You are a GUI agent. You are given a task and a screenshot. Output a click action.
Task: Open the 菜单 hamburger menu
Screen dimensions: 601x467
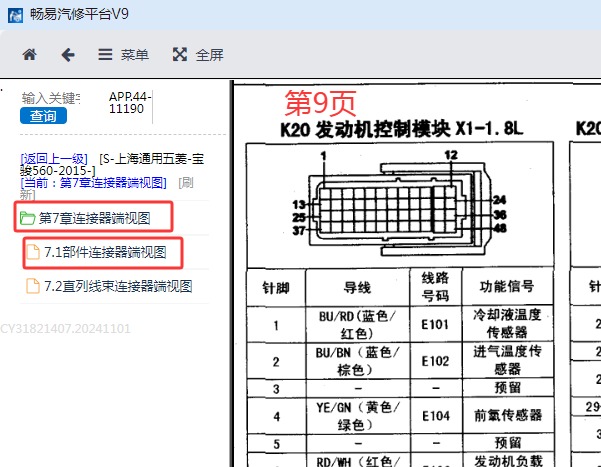click(x=123, y=55)
